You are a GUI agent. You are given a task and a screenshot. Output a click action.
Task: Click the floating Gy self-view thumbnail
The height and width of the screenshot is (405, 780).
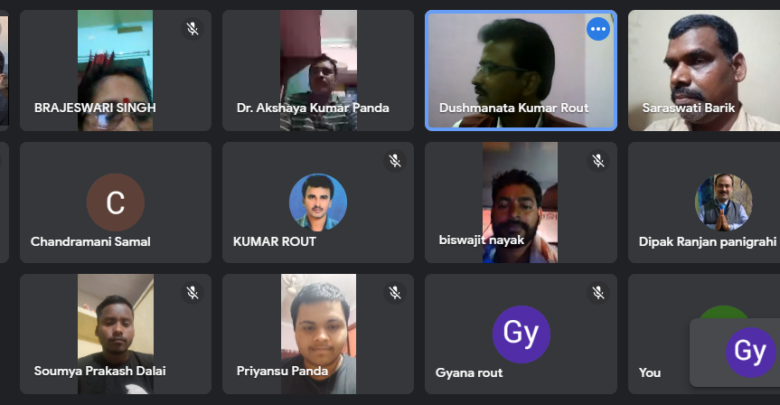tap(735, 352)
